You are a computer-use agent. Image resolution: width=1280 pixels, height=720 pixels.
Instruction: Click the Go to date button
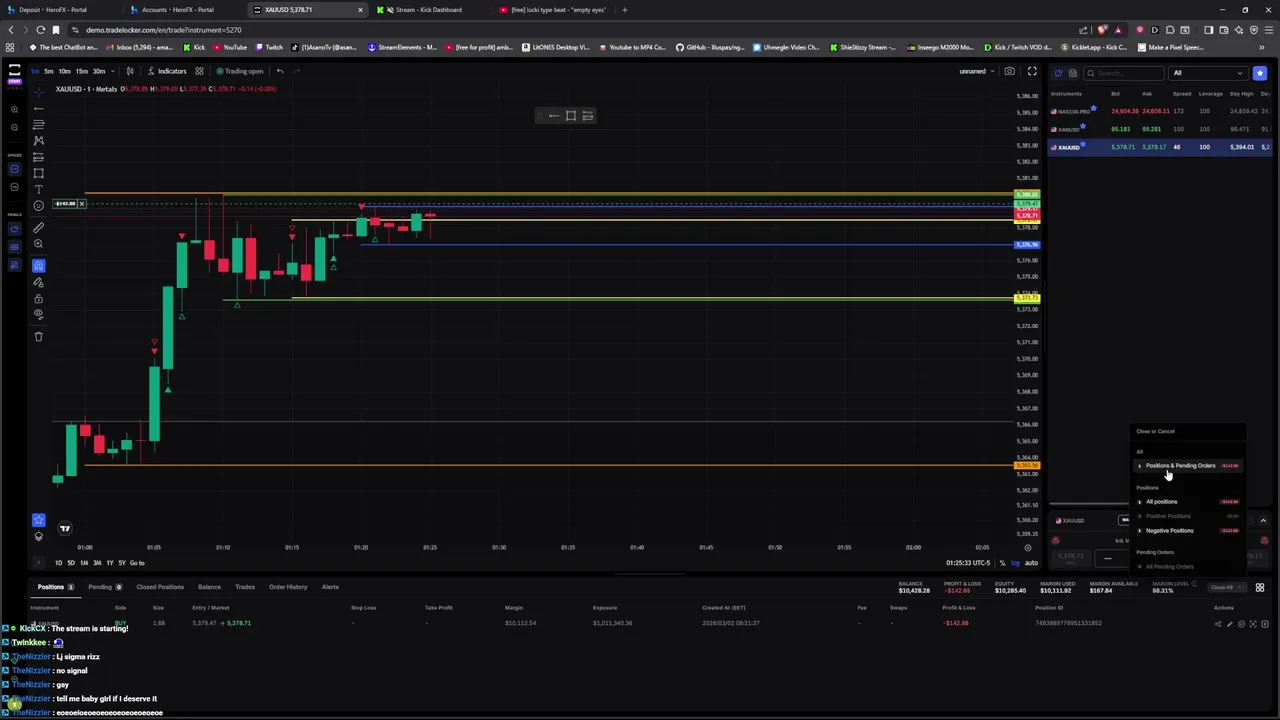[137, 563]
